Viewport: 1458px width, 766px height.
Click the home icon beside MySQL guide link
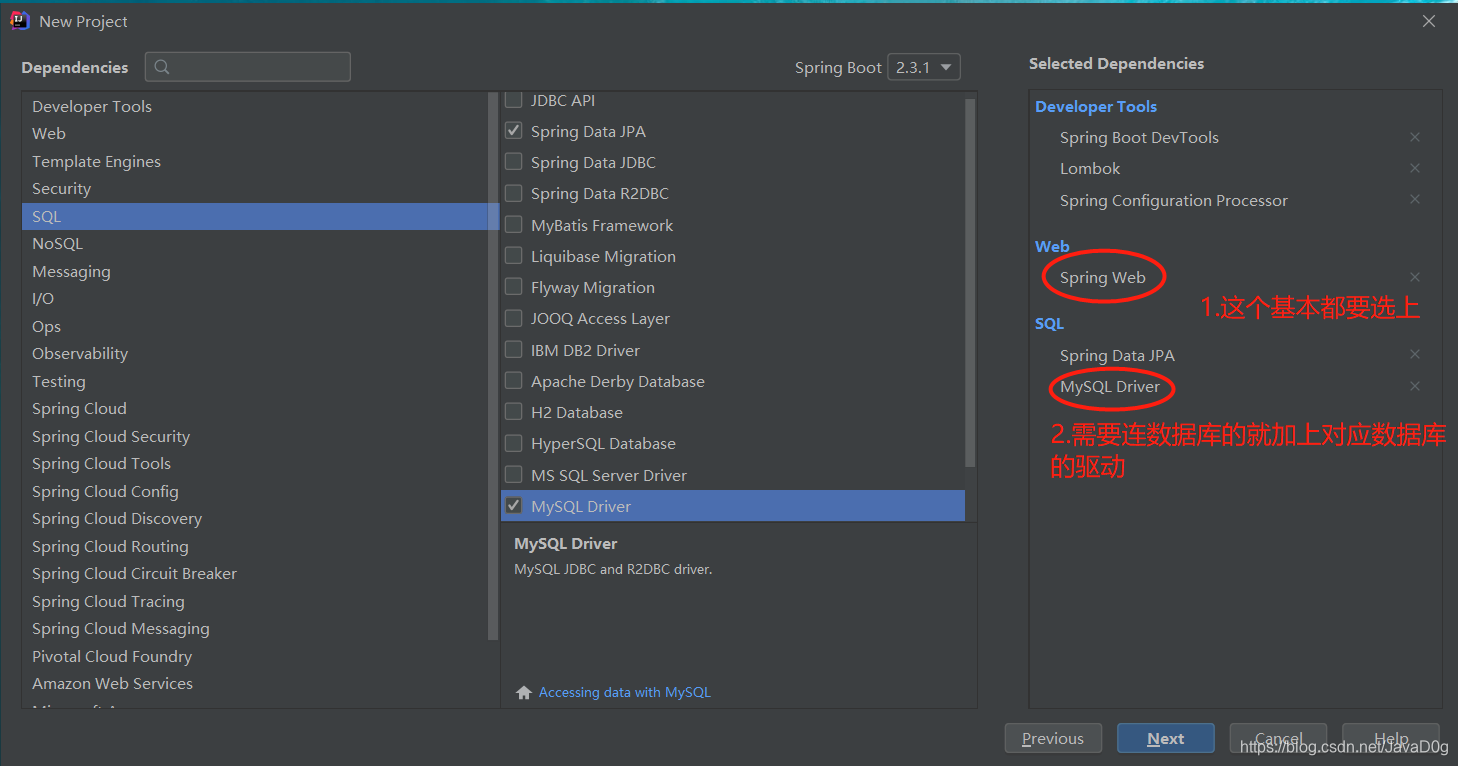[523, 692]
